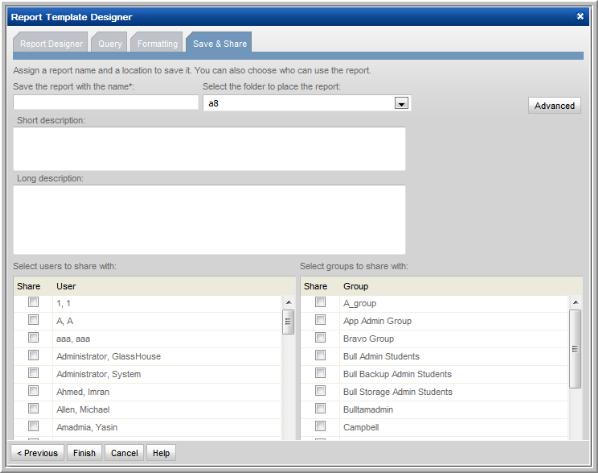
Task: Go back with the Previous button
Action: [x=37, y=453]
